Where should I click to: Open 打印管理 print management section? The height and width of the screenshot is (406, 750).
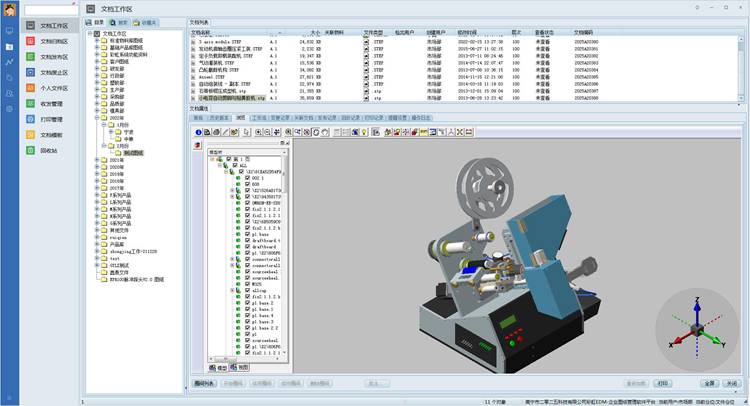(51, 119)
